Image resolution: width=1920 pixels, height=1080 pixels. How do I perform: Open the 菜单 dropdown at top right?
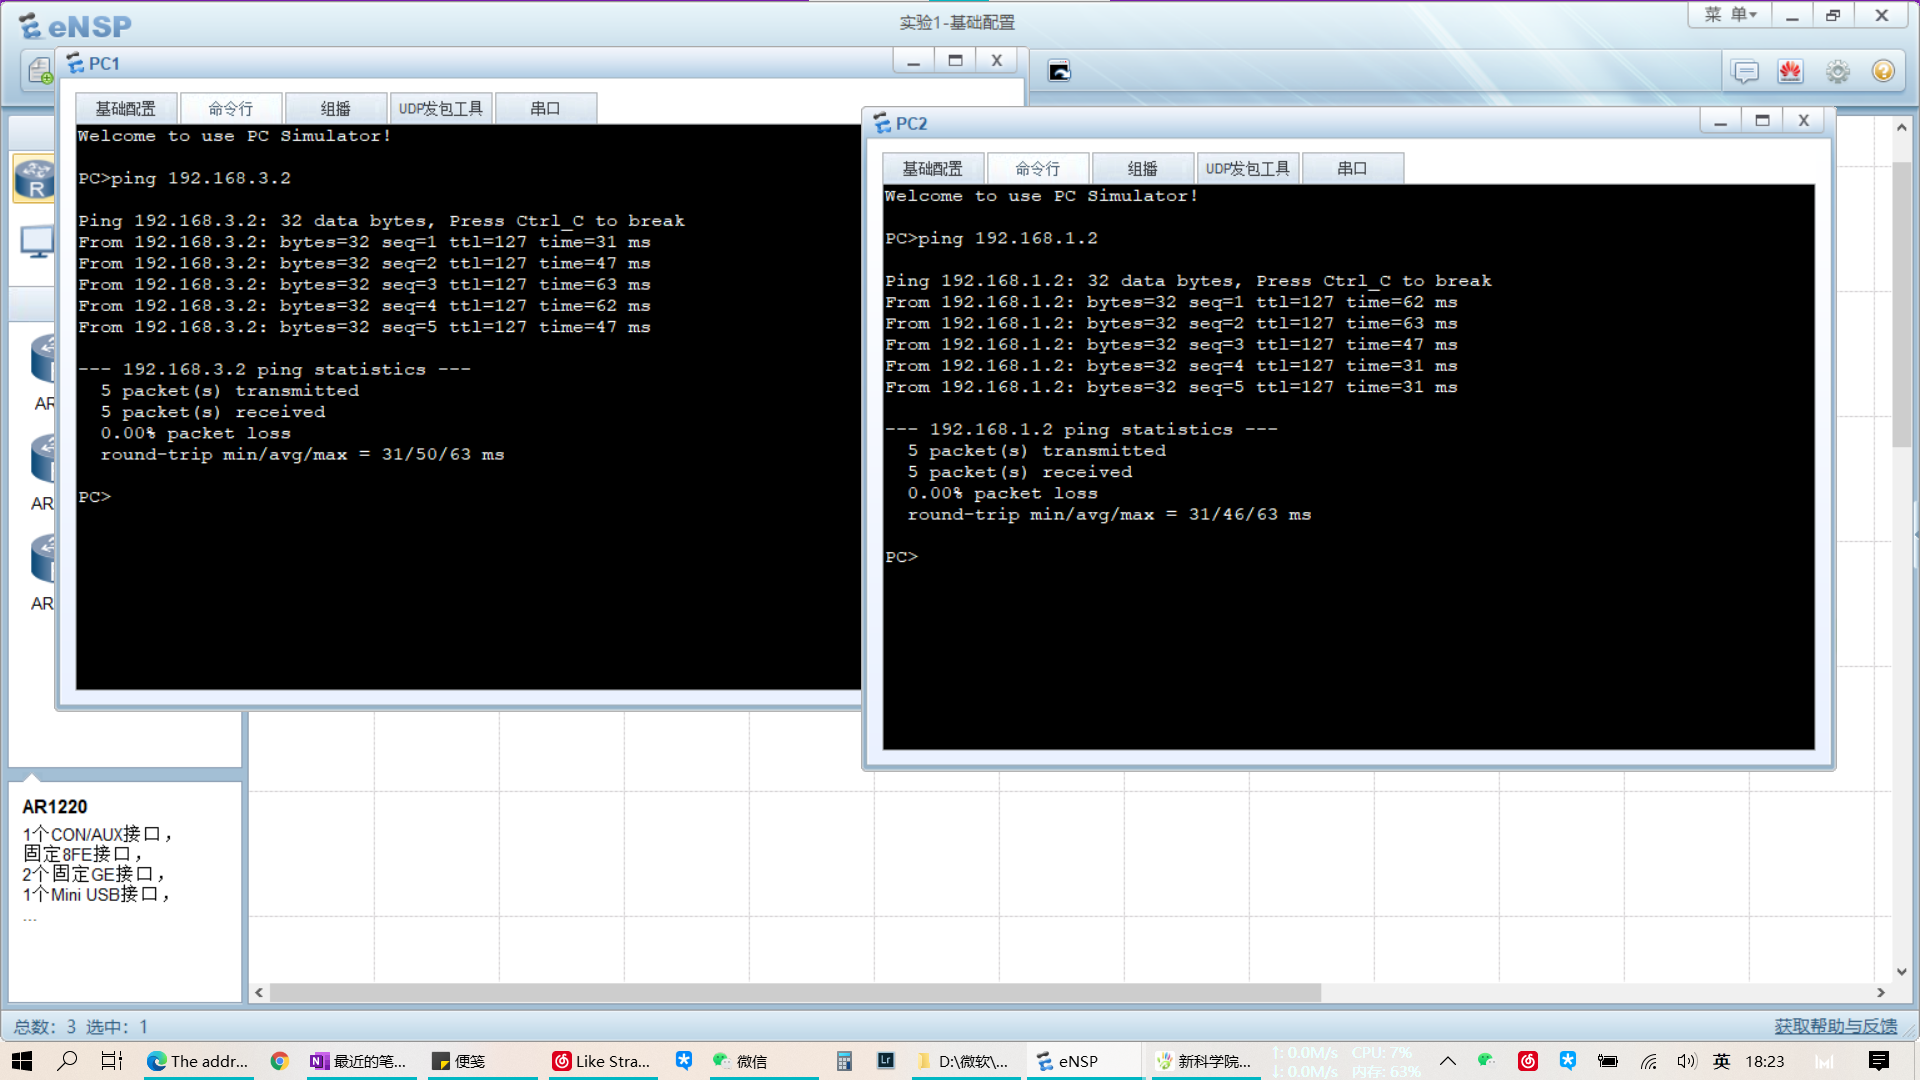pos(1728,15)
